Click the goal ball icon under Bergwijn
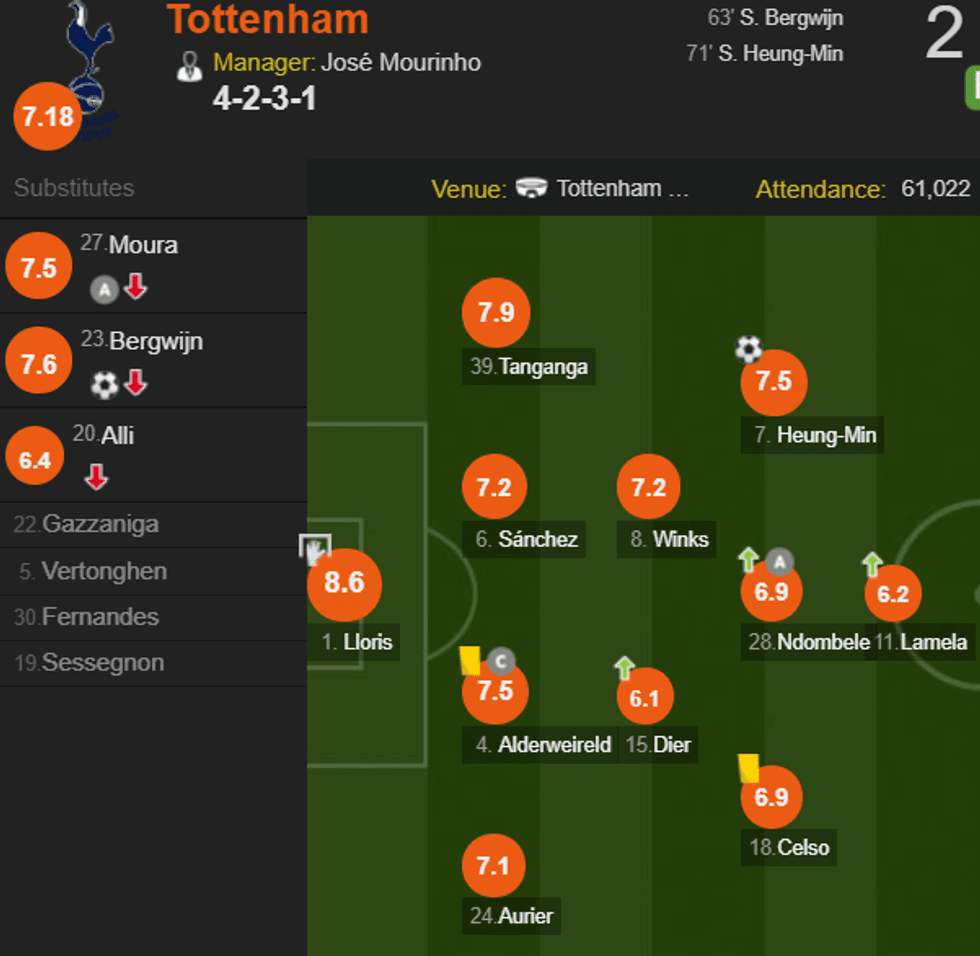This screenshot has width=980, height=956. click(x=104, y=384)
